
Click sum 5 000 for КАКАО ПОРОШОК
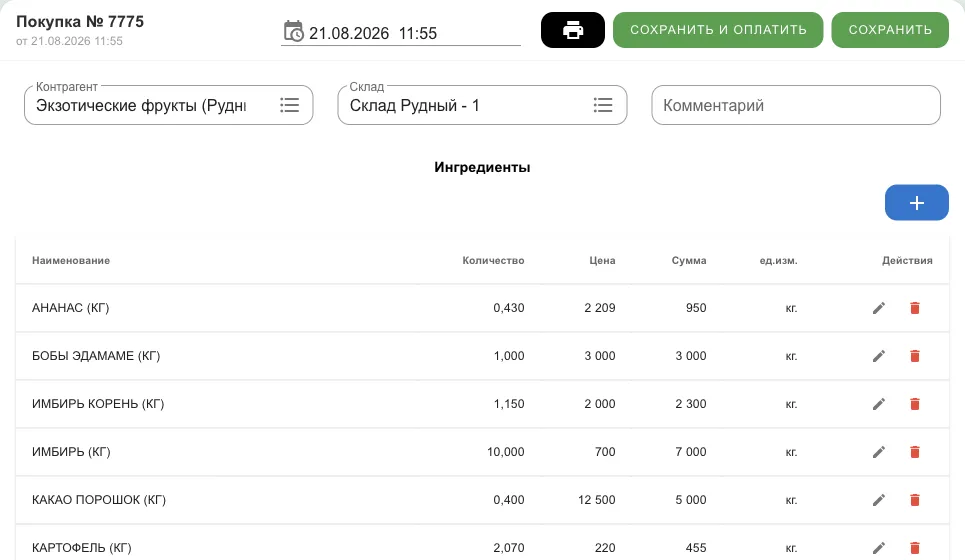691,500
